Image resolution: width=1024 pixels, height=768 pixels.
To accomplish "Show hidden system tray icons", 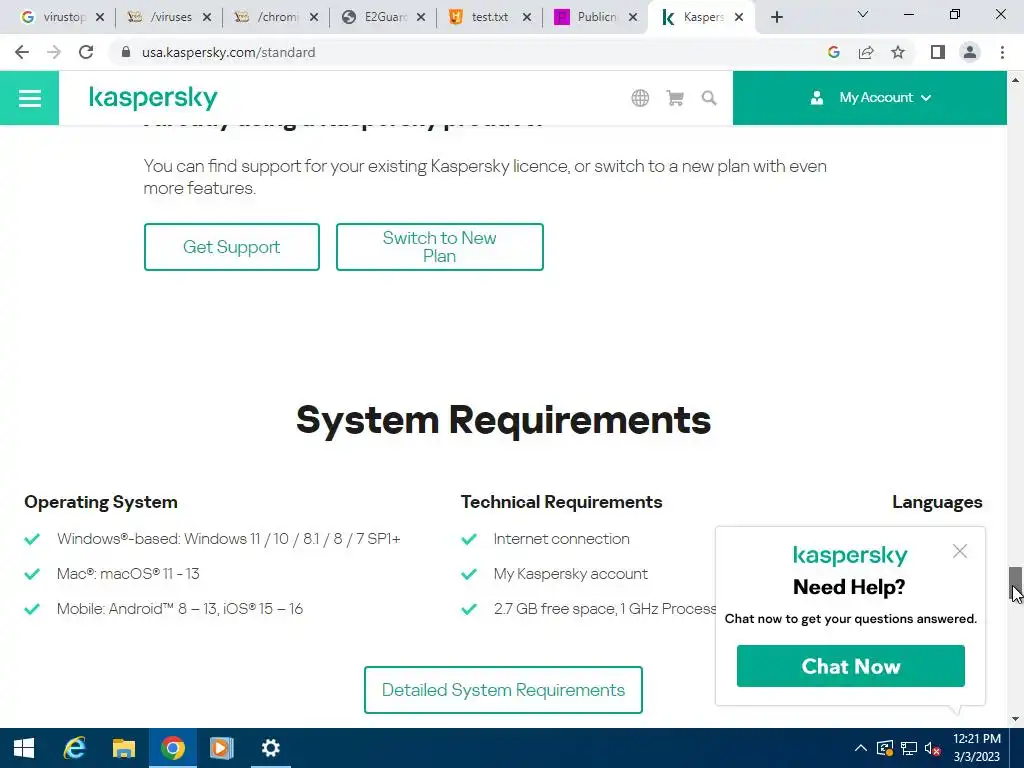I will click(861, 748).
